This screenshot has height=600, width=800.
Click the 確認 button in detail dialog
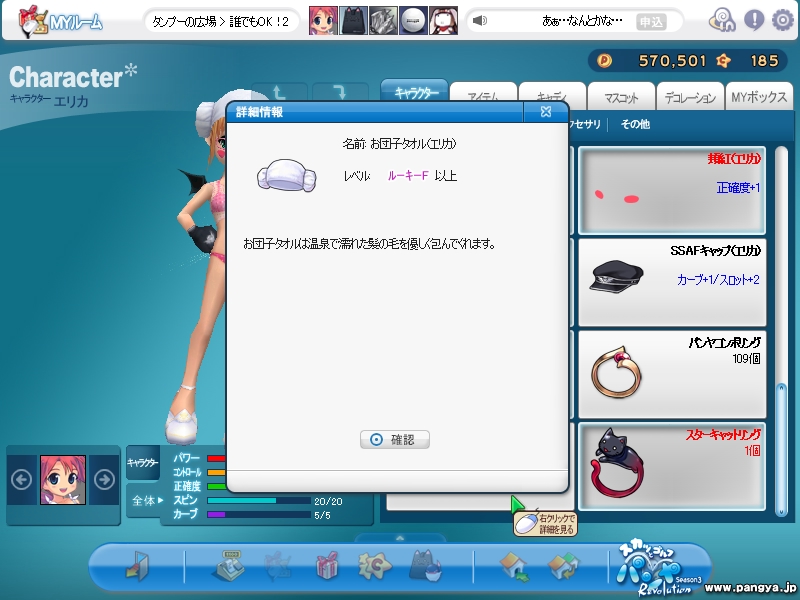tap(395, 439)
